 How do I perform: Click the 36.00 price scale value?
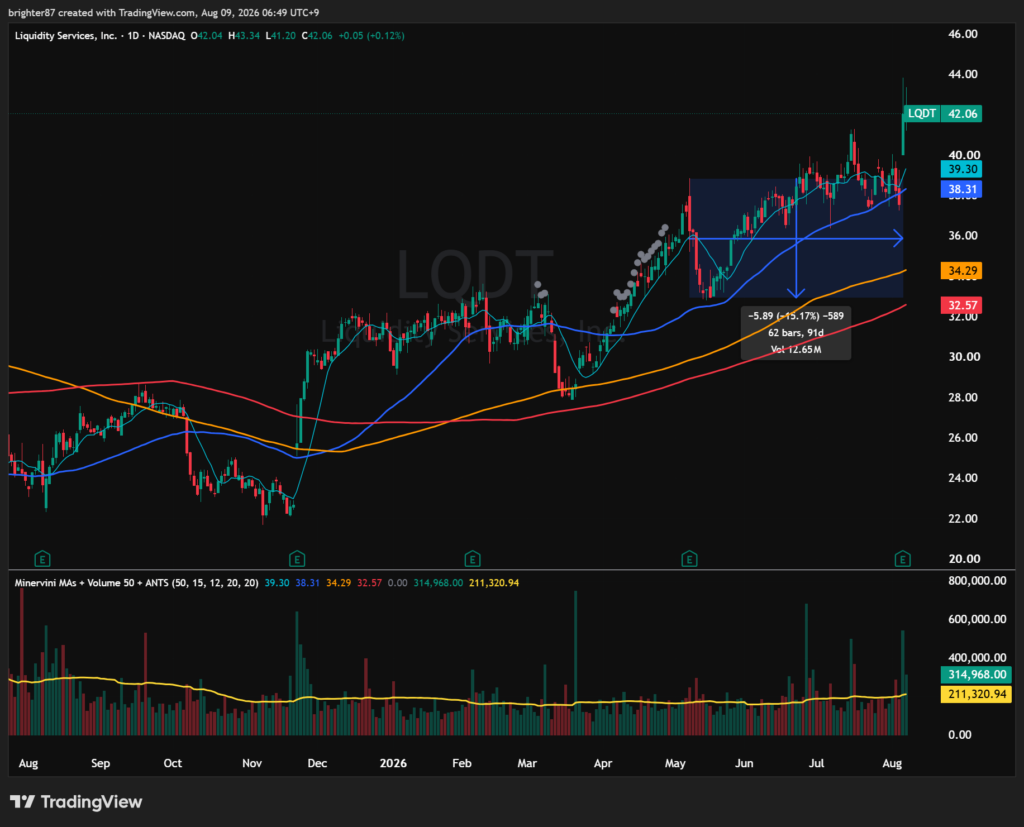[x=963, y=236]
